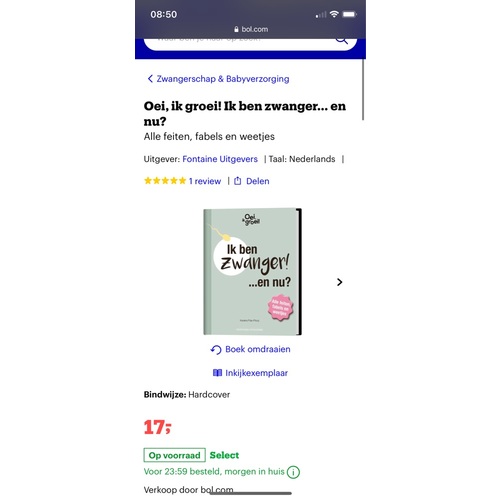
Task: Click the Delen share link
Action: (257, 181)
